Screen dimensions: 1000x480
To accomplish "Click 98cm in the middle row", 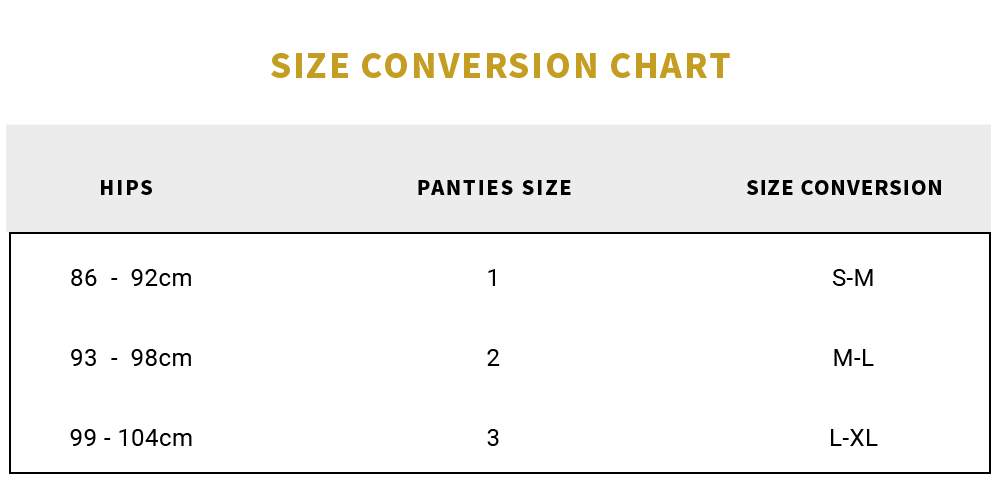I will [x=162, y=358].
